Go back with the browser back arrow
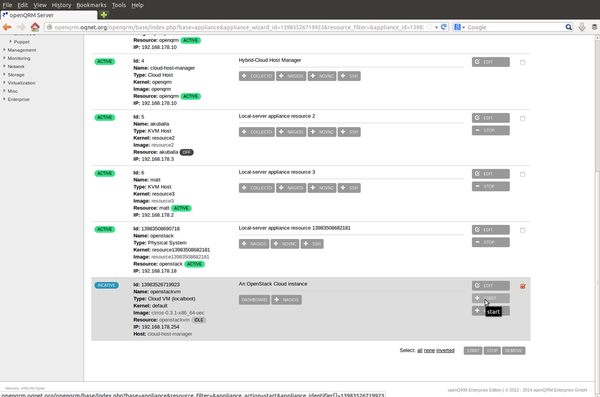The image size is (600, 397). point(7,27)
